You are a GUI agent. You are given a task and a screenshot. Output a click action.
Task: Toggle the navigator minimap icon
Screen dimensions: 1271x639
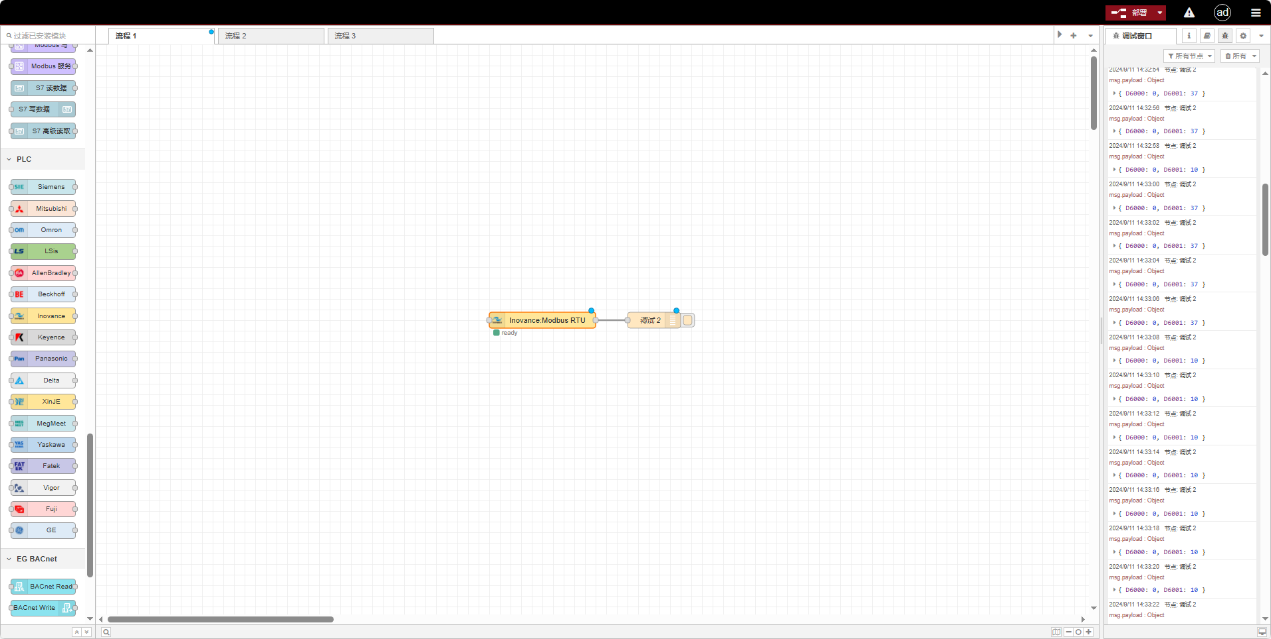[1056, 632]
